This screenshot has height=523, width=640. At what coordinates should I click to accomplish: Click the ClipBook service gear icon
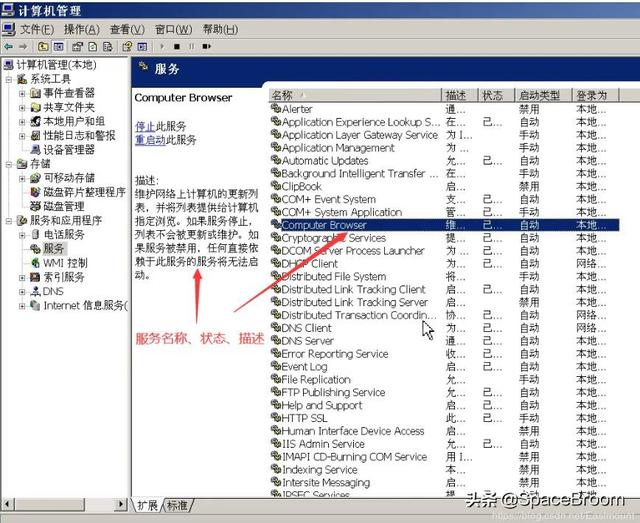276,186
